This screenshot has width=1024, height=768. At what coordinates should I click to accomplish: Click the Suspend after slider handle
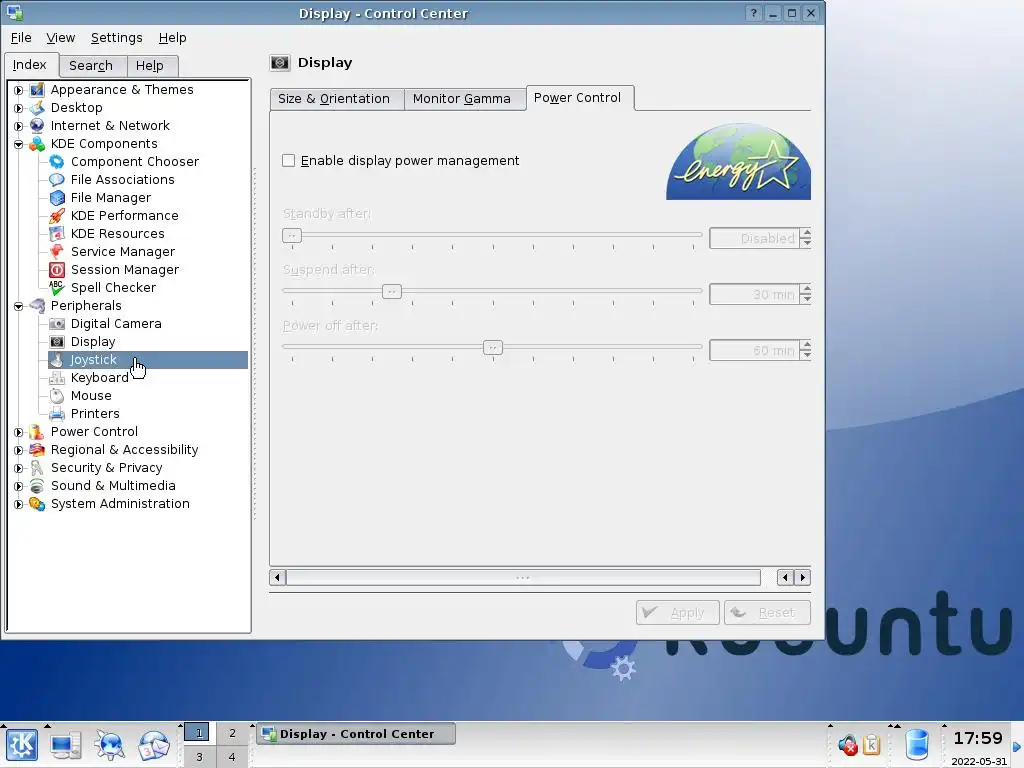tap(392, 291)
